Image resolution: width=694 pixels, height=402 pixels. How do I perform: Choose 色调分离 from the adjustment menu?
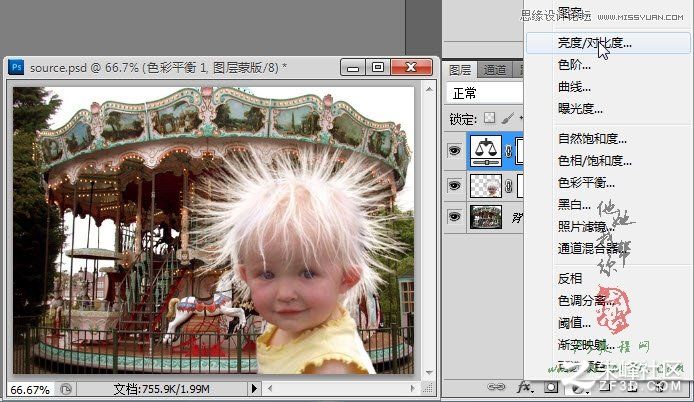(586, 301)
